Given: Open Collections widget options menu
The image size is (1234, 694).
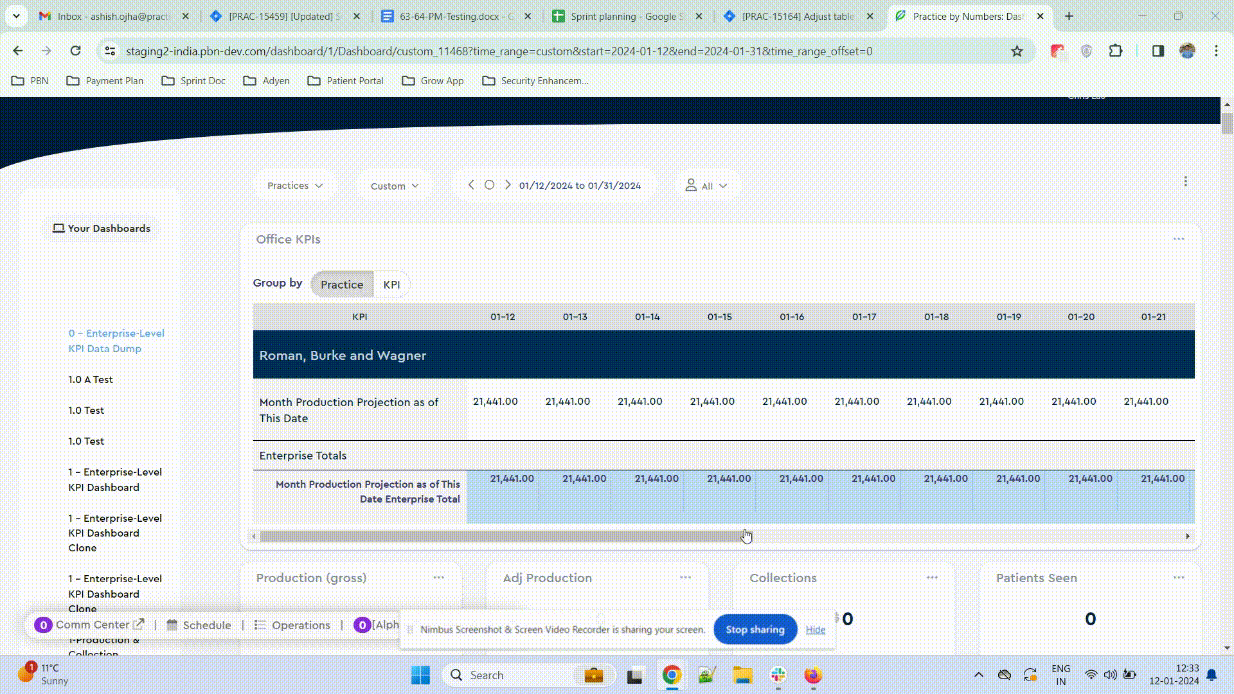Looking at the screenshot, I should pyautogui.click(x=932, y=577).
